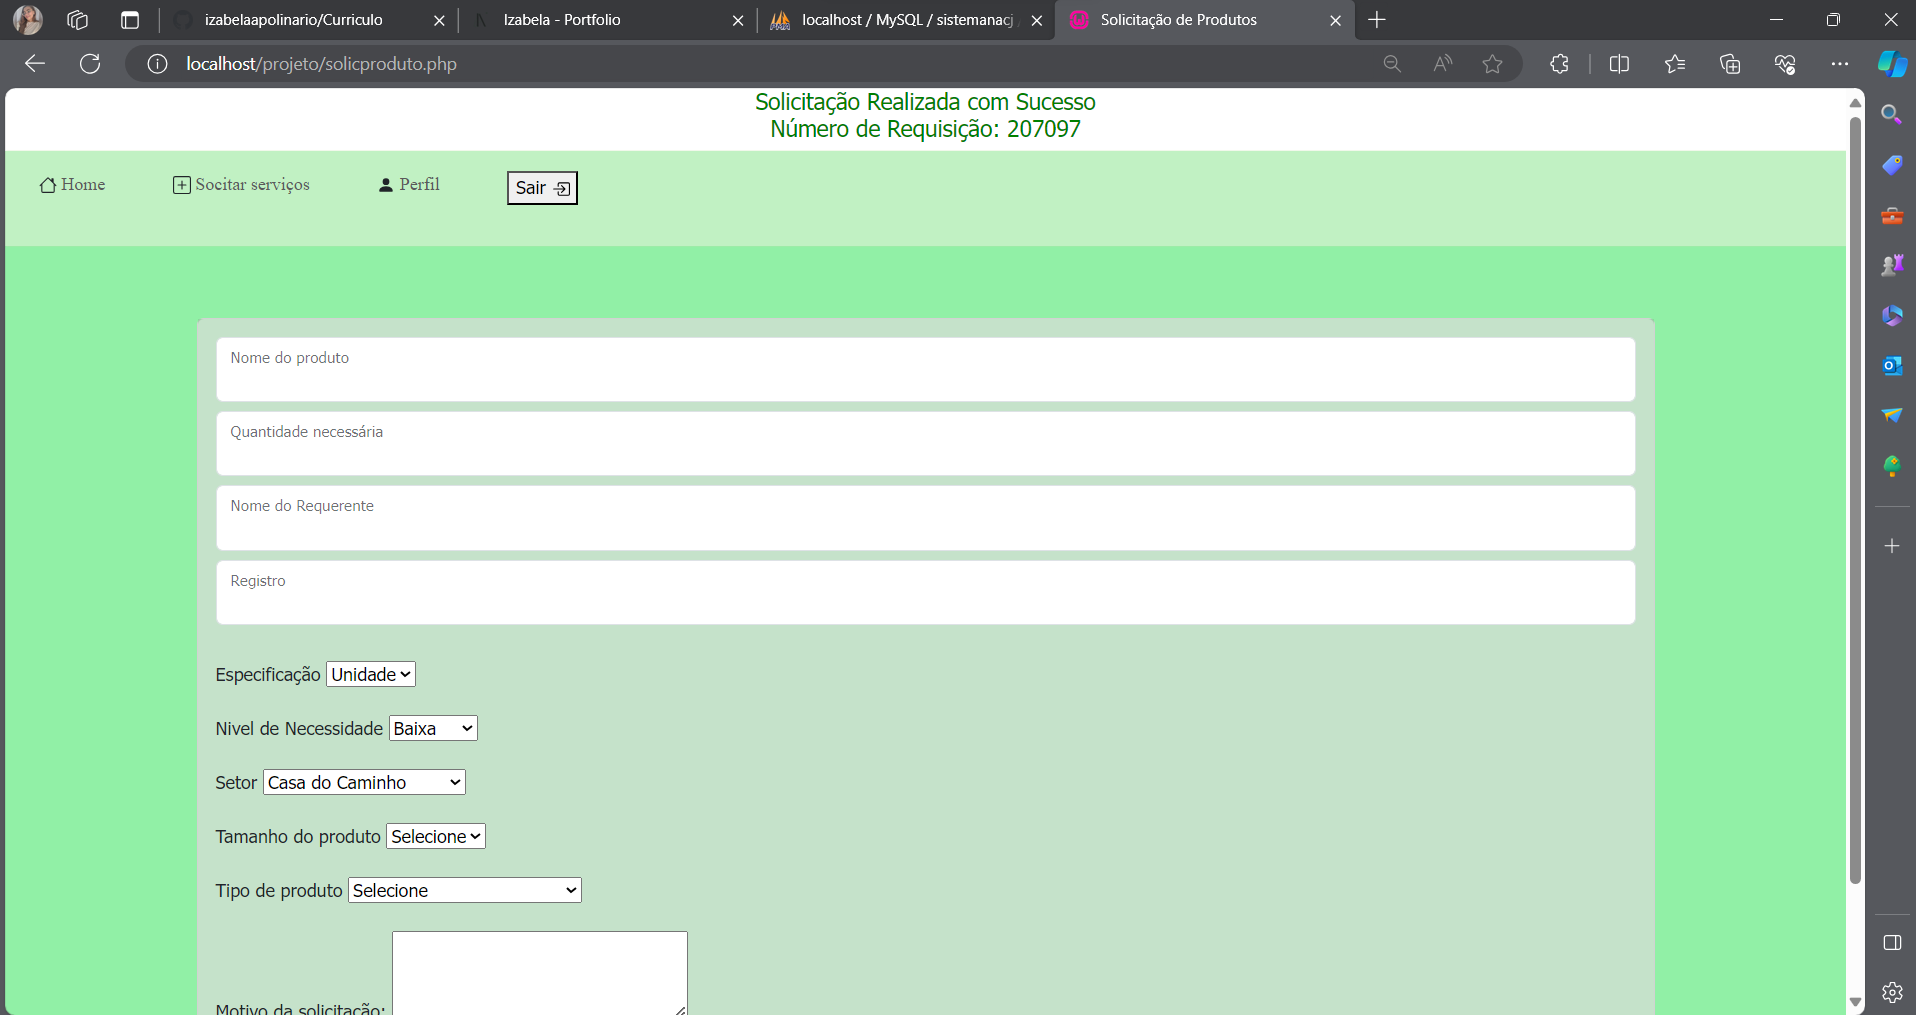
Task: Click the browser refresh icon
Action: (x=90, y=64)
